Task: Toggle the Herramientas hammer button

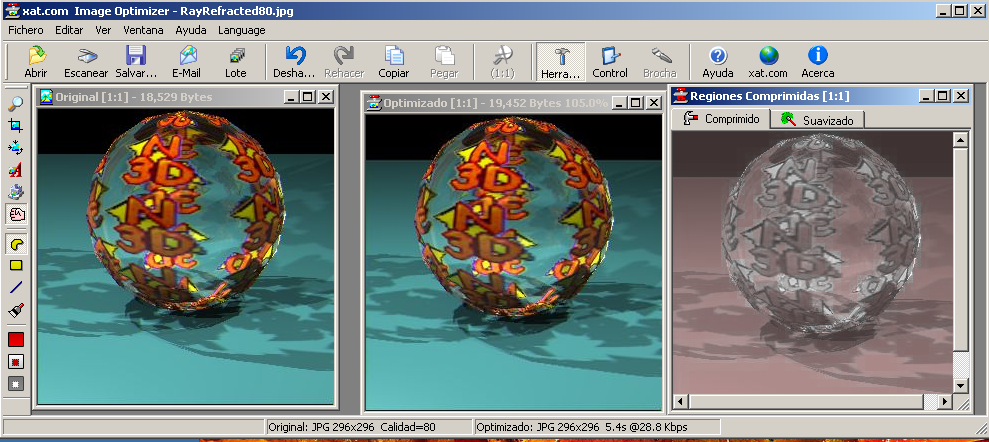Action: point(561,62)
